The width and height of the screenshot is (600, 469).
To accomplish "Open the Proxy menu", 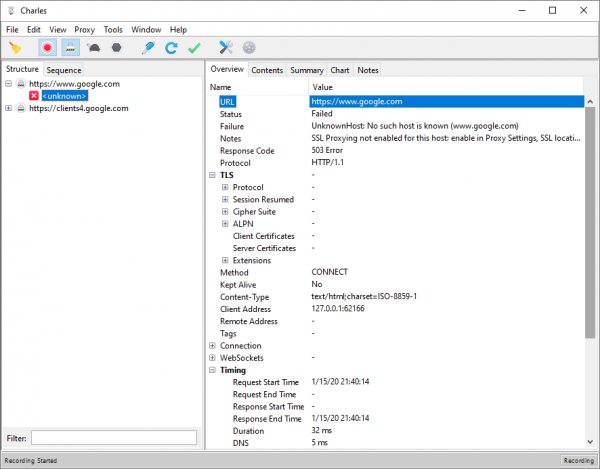I will pos(85,30).
